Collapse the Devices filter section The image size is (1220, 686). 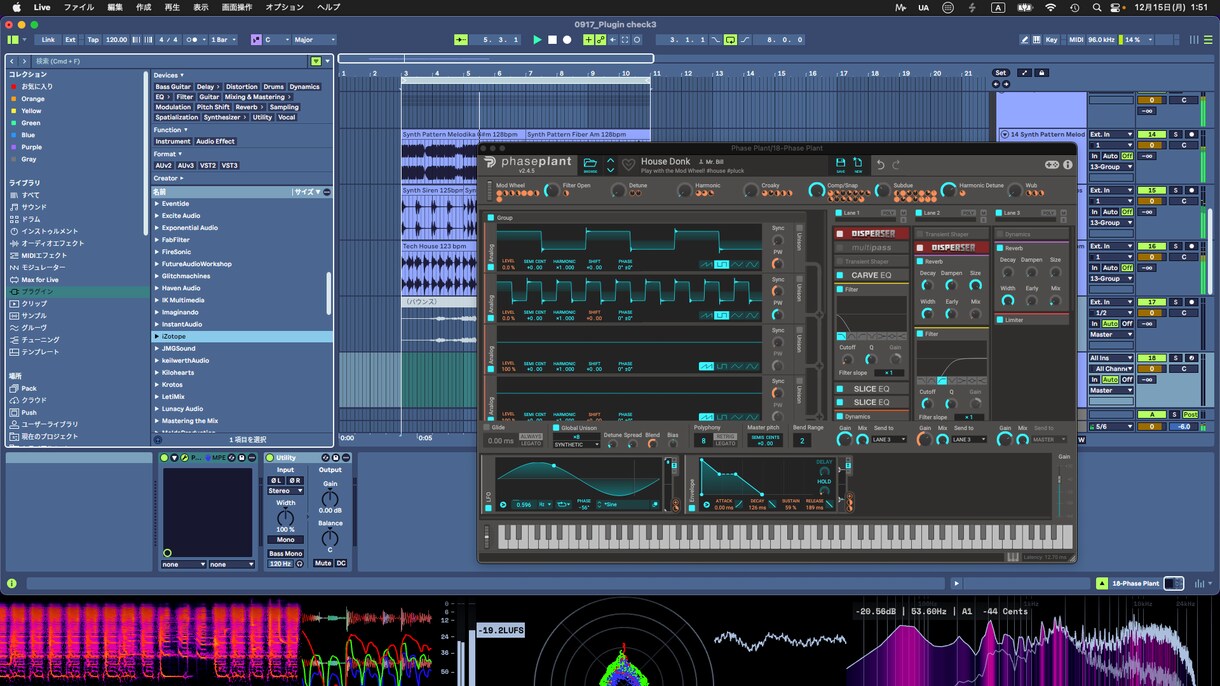[x=168, y=75]
